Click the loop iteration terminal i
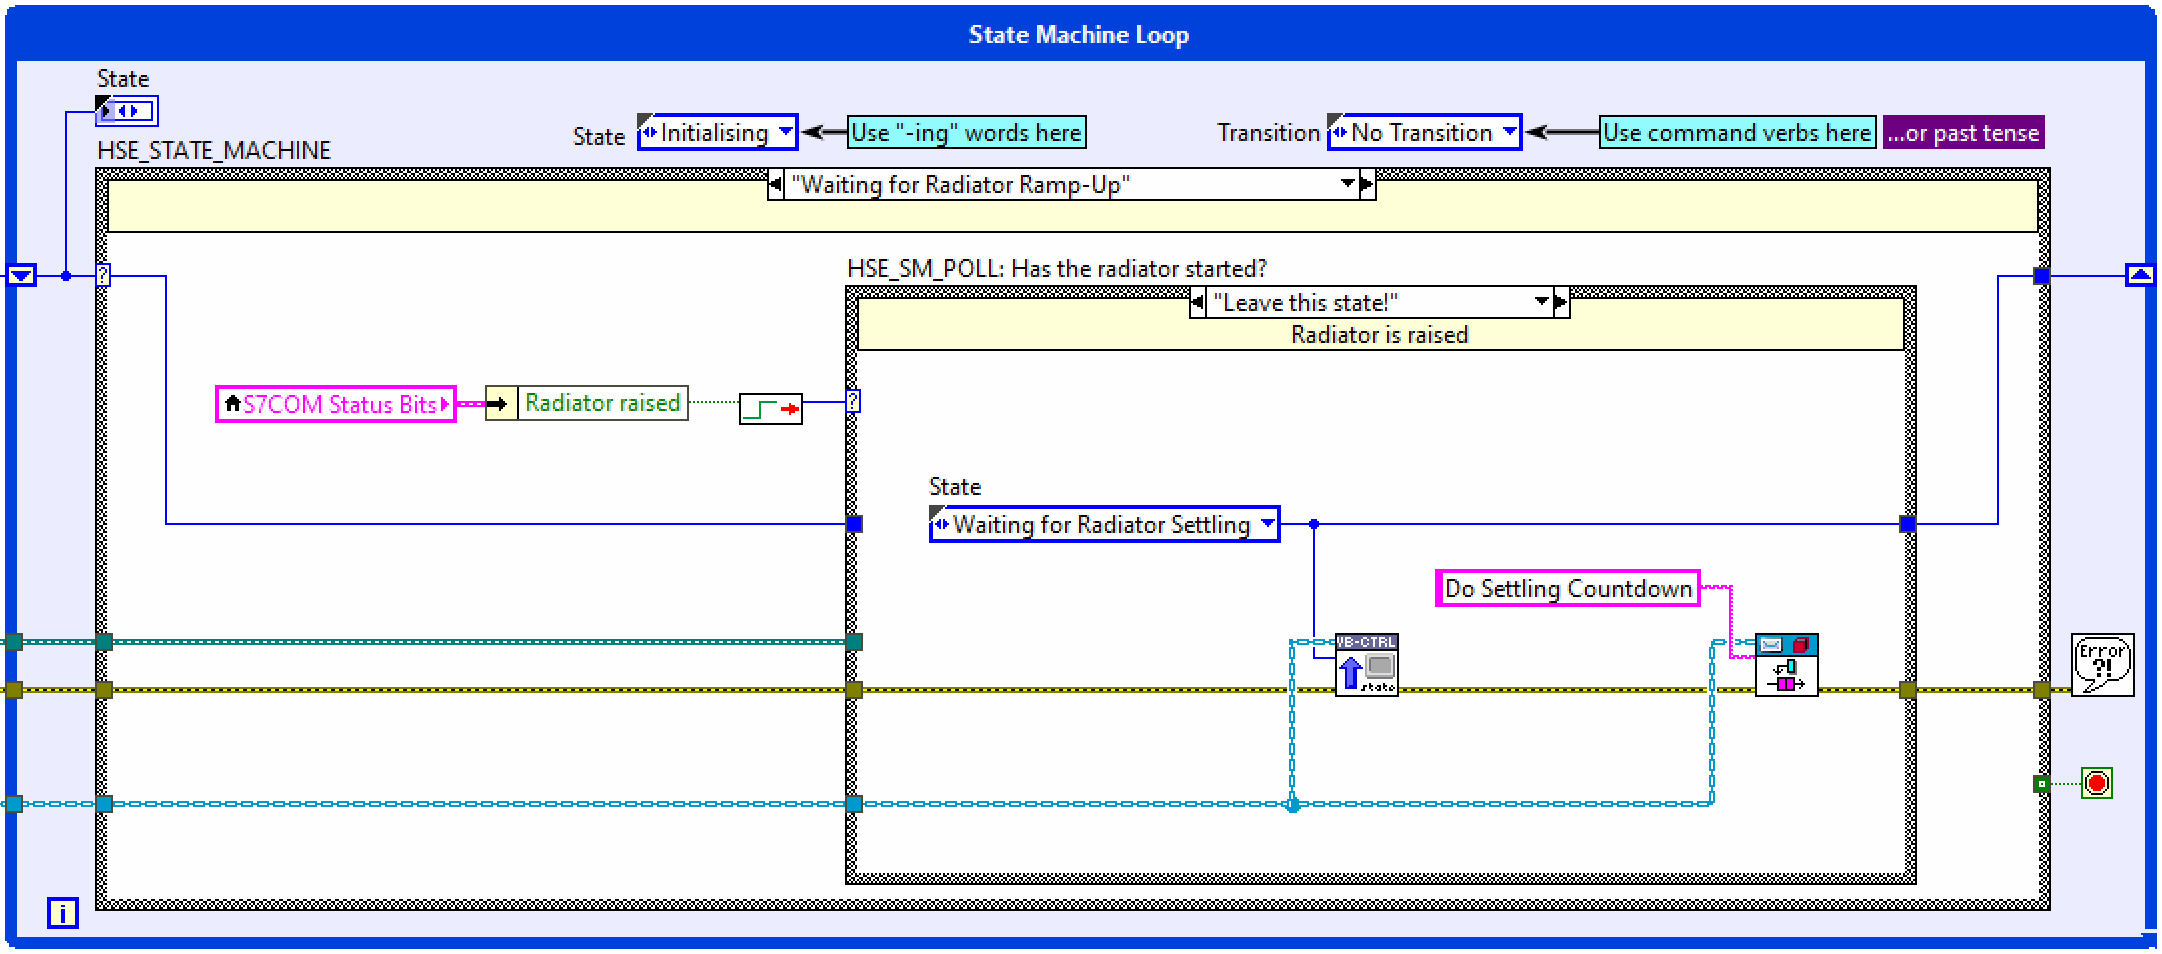The width and height of the screenshot is (2162, 954). (64, 913)
